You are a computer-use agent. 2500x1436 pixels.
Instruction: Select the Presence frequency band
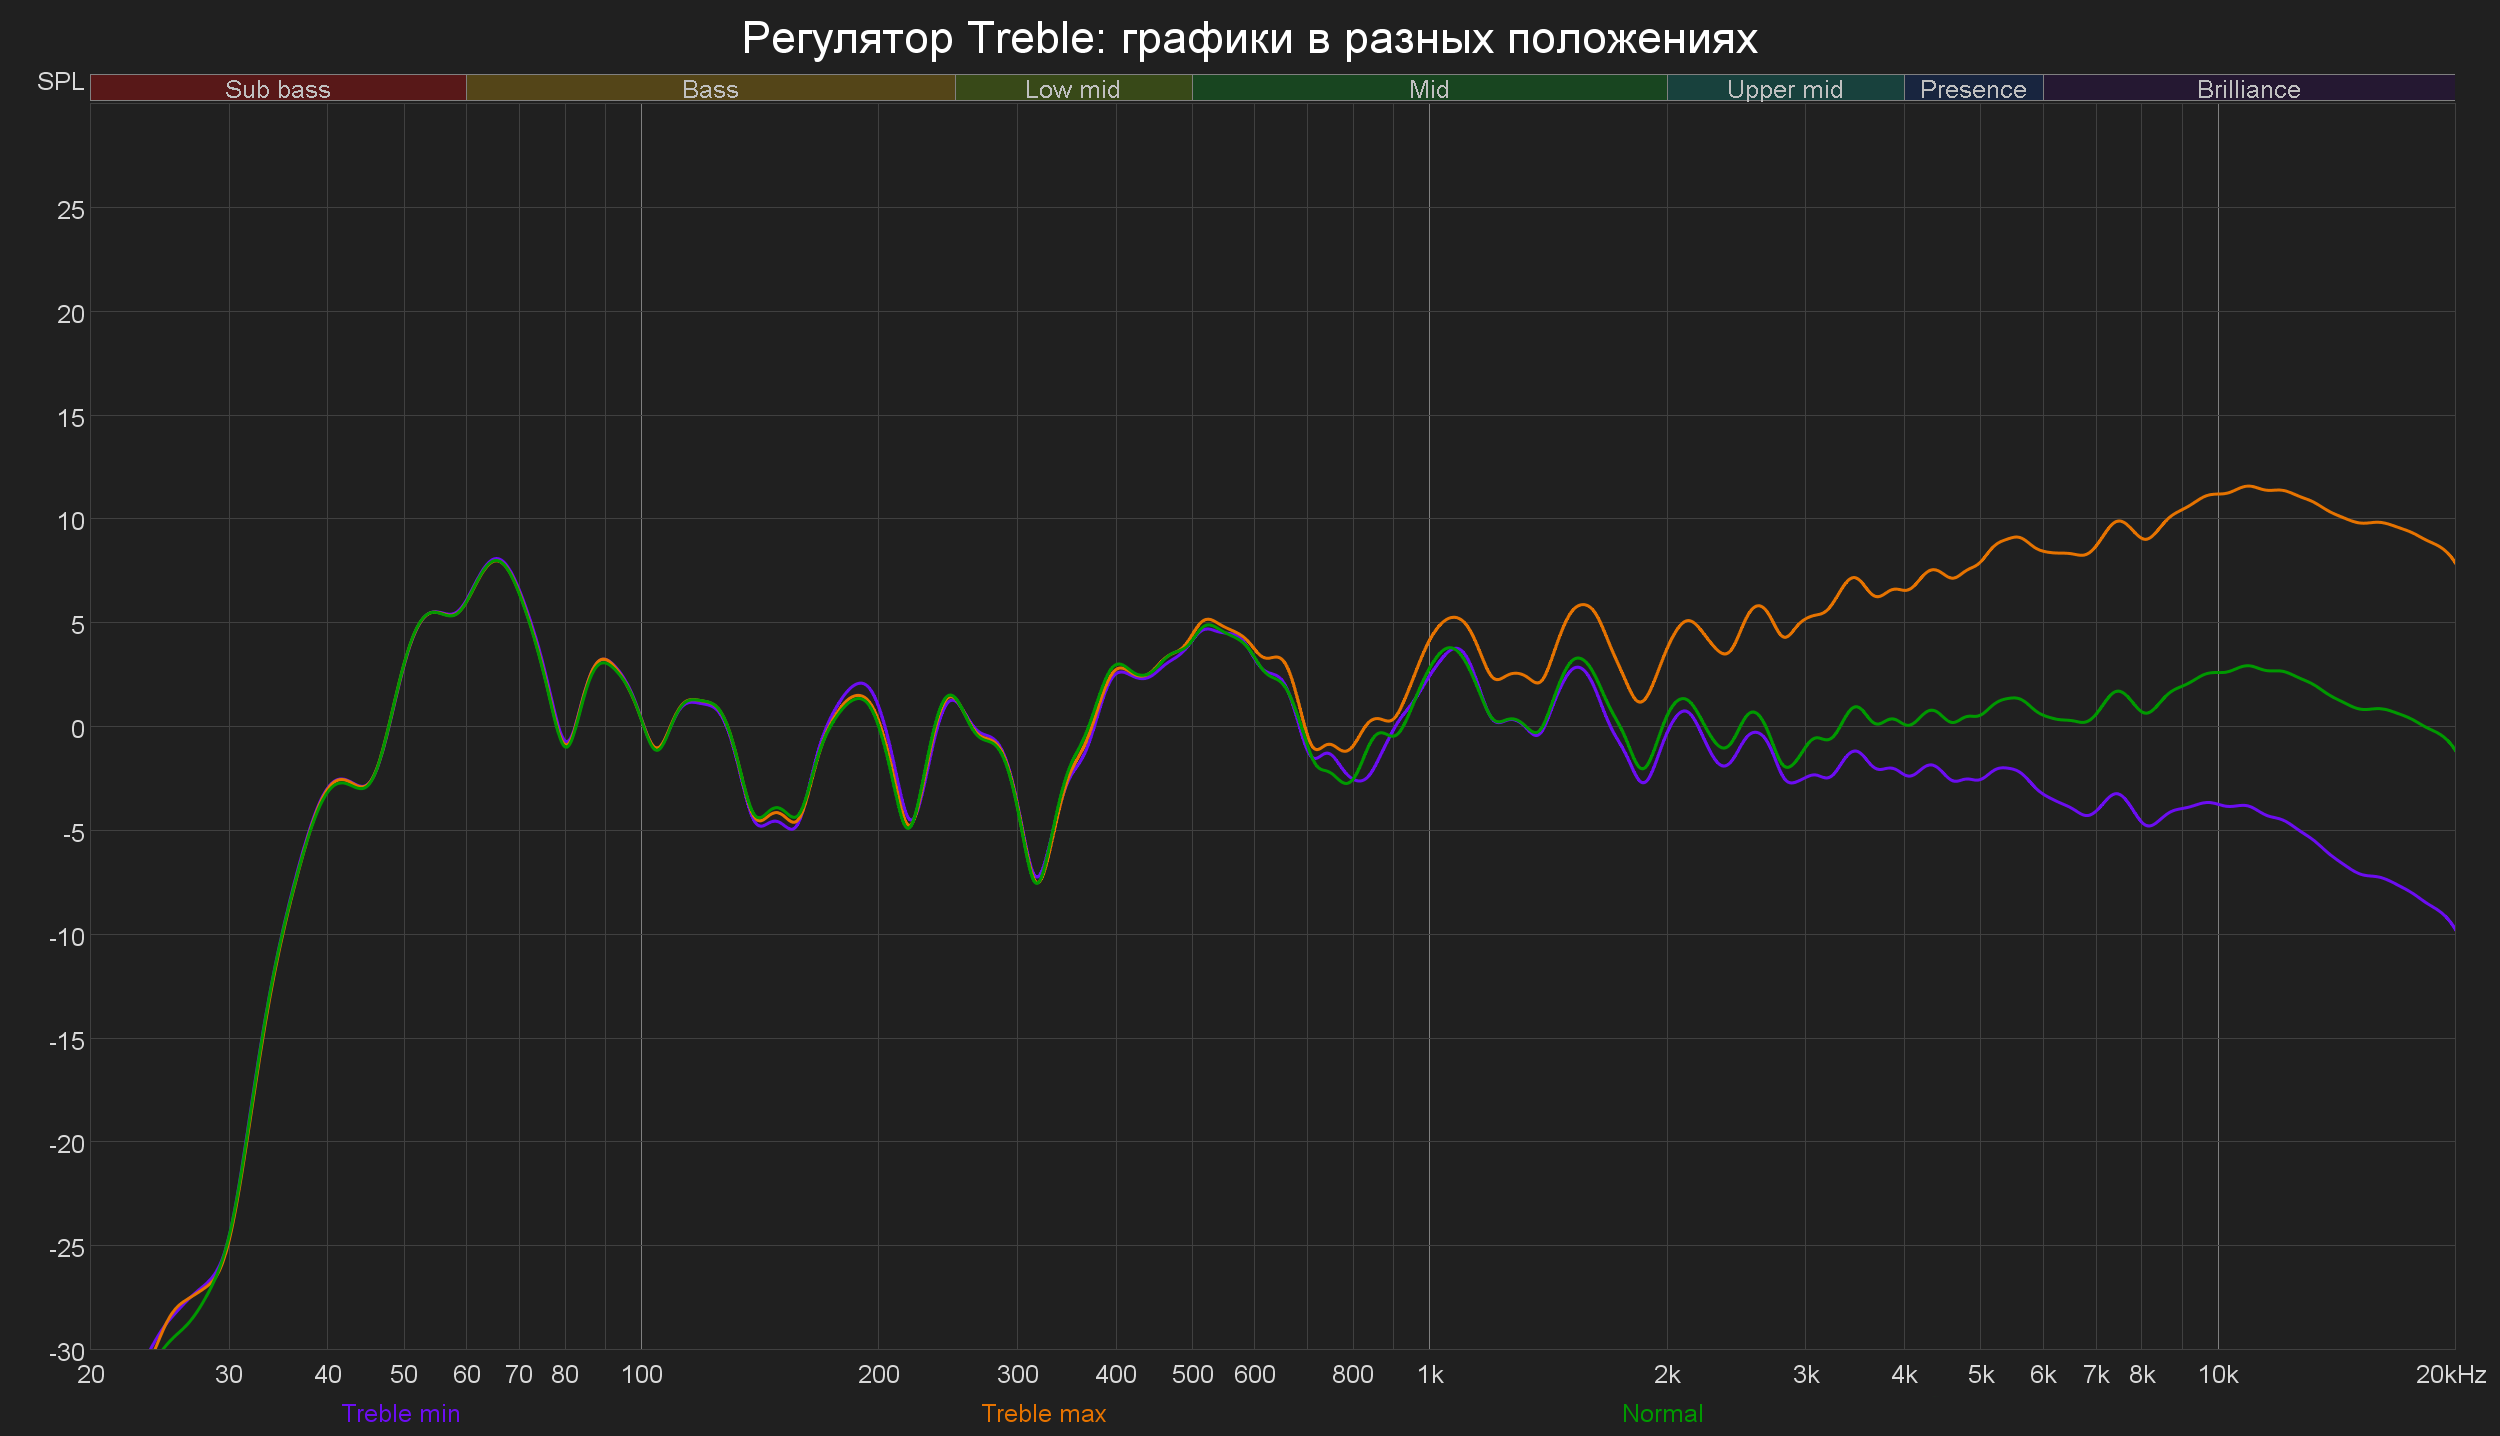[1973, 89]
